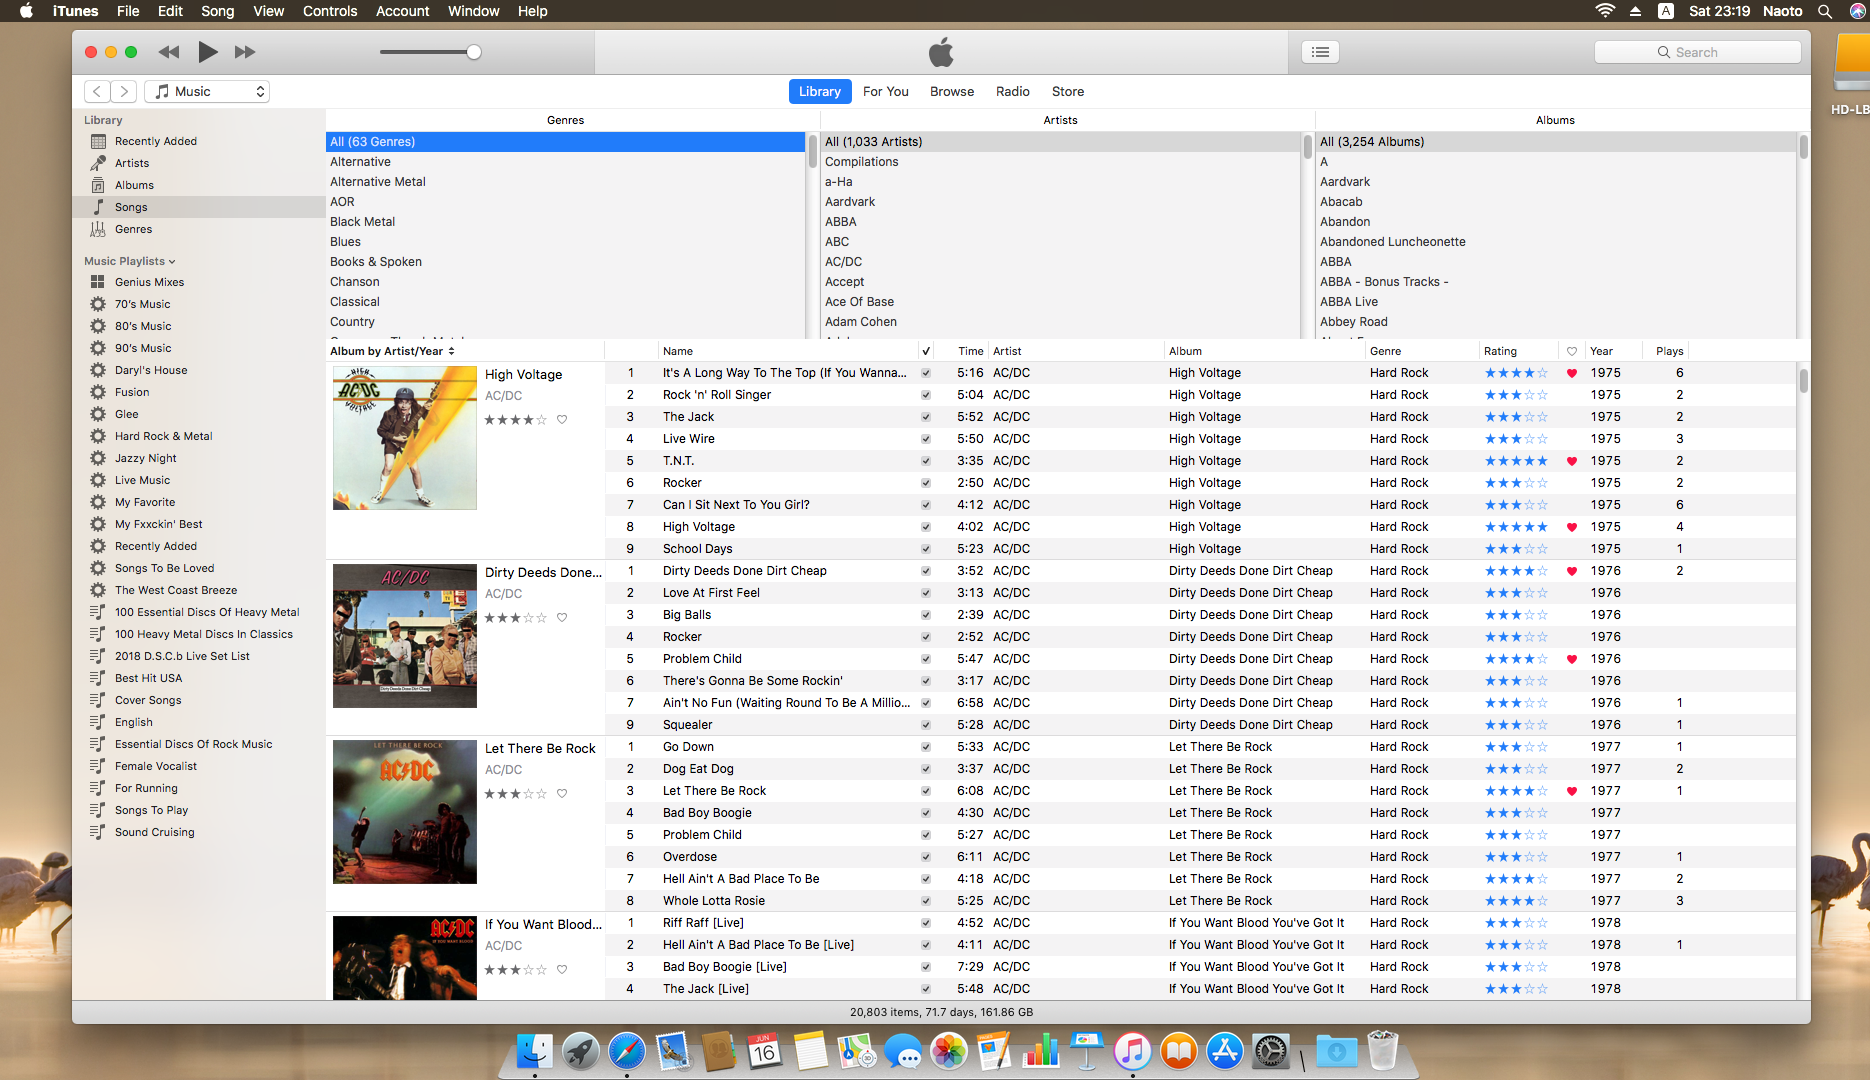Open Spotlight search in the menu bar

pyautogui.click(x=1825, y=11)
